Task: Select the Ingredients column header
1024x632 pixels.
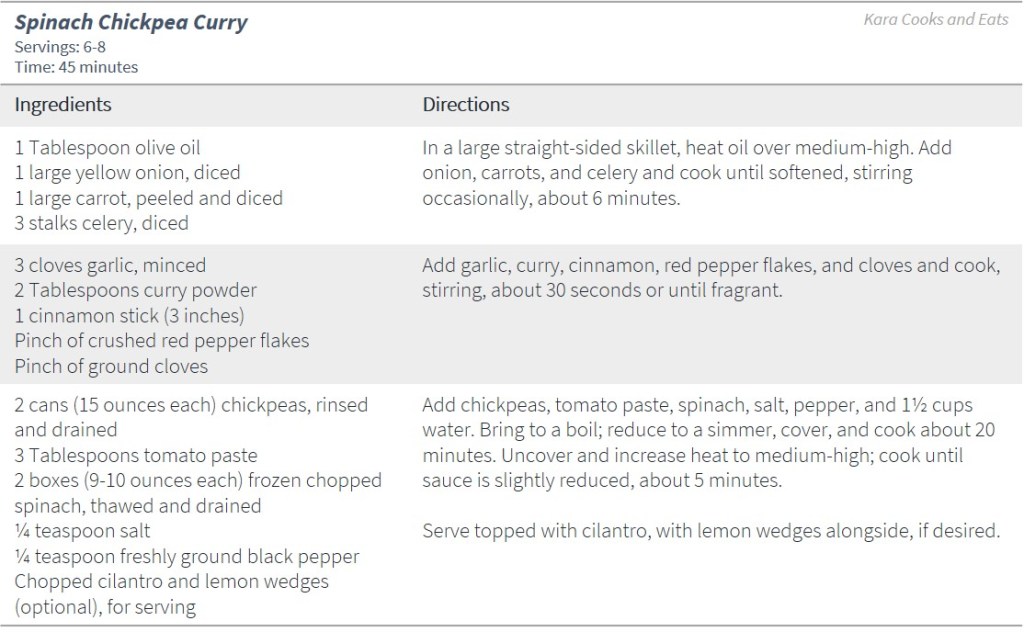Action: pyautogui.click(x=63, y=105)
